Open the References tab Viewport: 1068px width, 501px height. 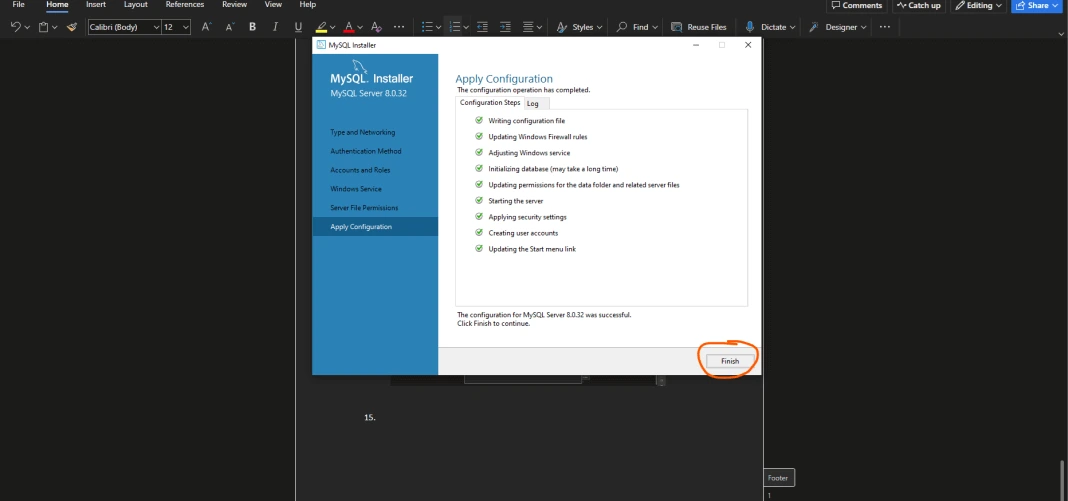coord(185,5)
